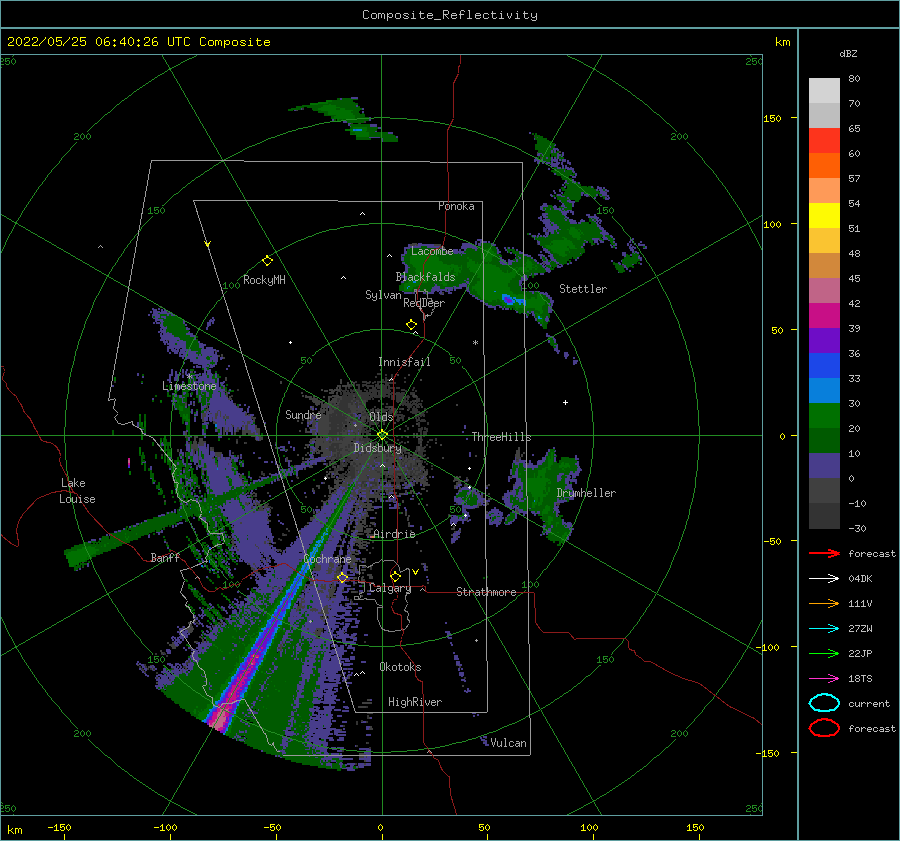Click the Stettler city label

(x=583, y=289)
